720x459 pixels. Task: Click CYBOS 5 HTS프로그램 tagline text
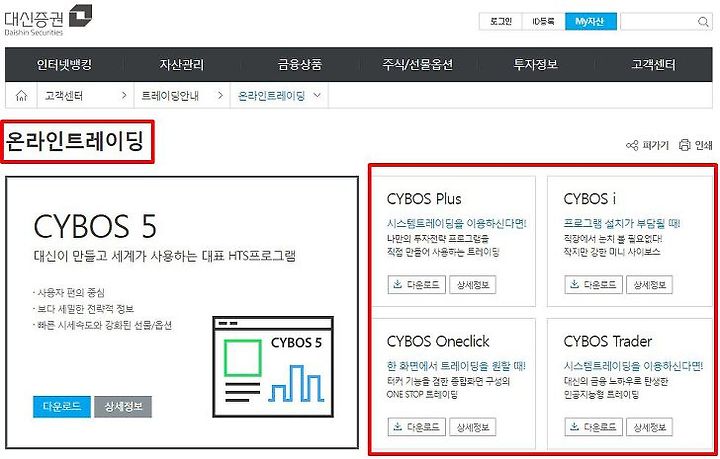[x=164, y=256]
